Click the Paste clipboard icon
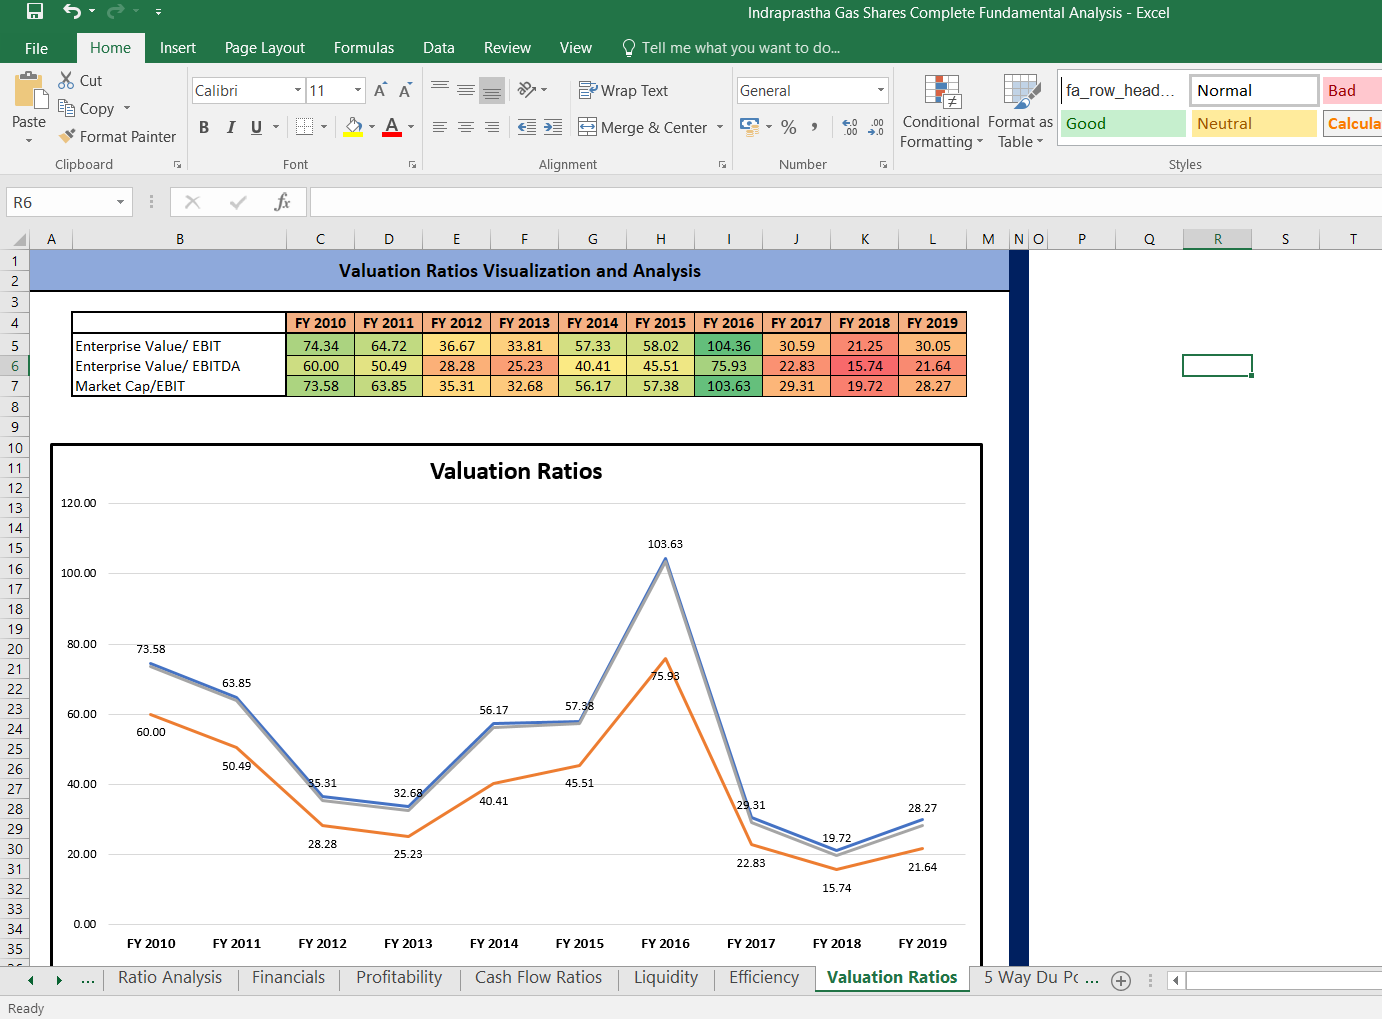This screenshot has height=1019, width=1382. pos(31,91)
